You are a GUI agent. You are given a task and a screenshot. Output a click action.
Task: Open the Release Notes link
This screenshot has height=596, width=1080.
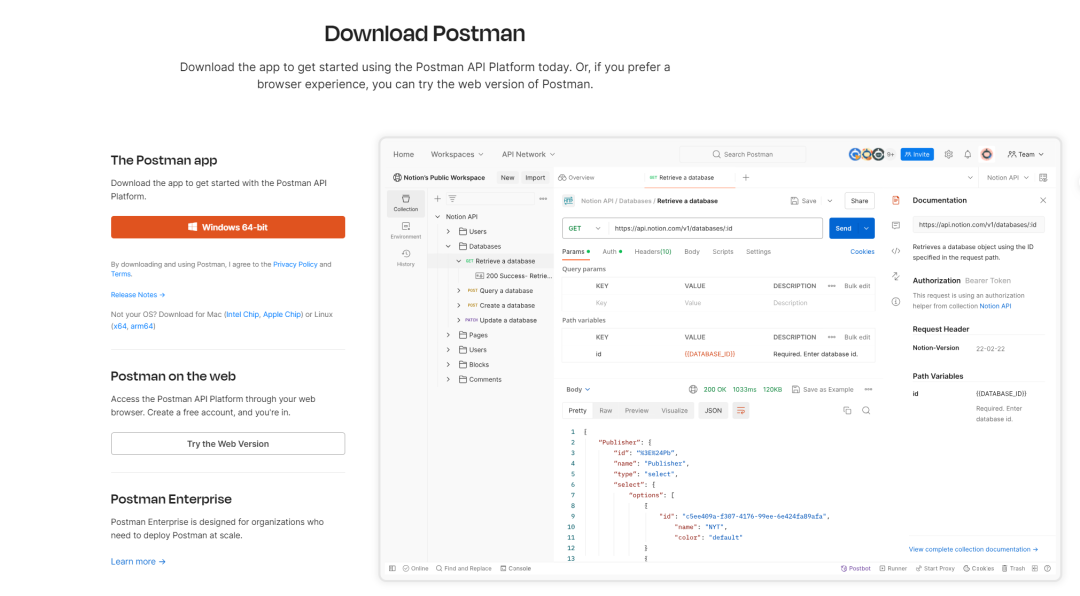point(138,295)
